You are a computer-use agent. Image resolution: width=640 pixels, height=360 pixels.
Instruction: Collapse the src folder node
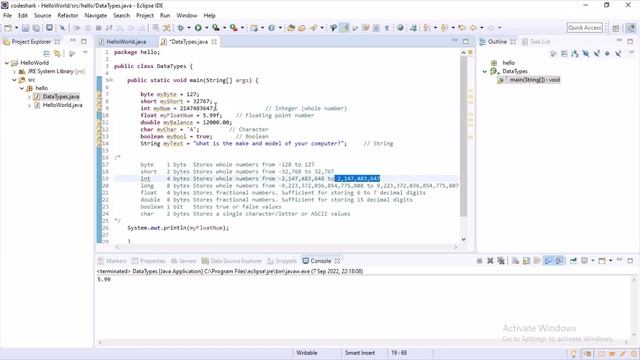tap(15, 80)
